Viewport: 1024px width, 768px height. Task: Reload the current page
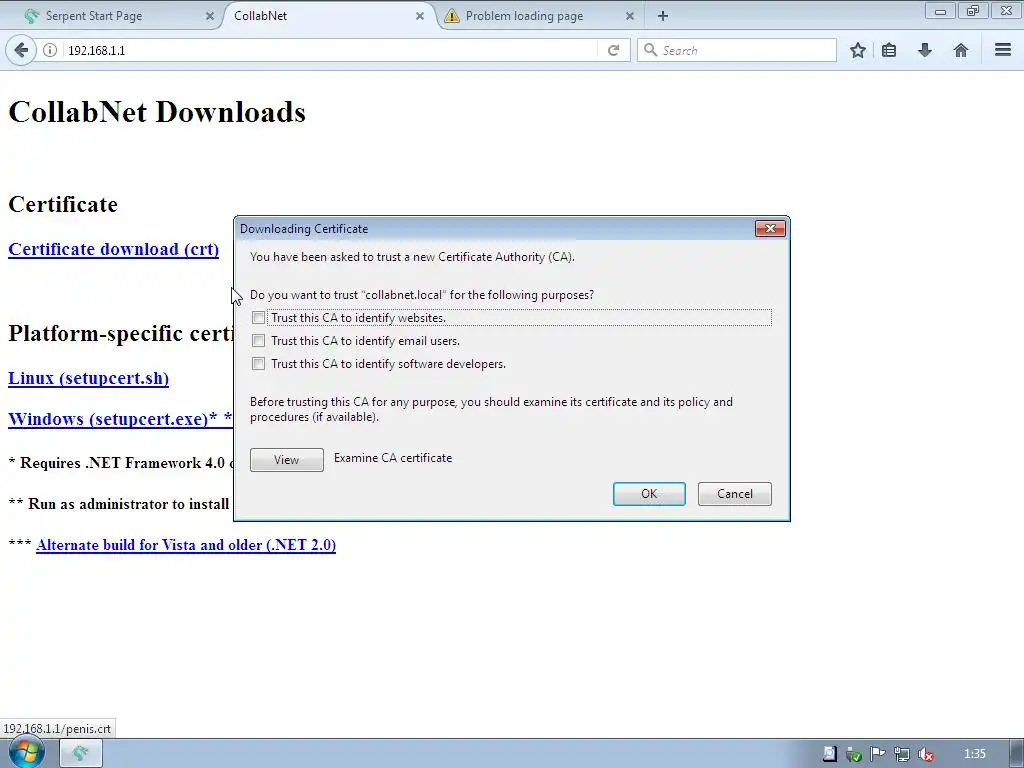(x=613, y=50)
